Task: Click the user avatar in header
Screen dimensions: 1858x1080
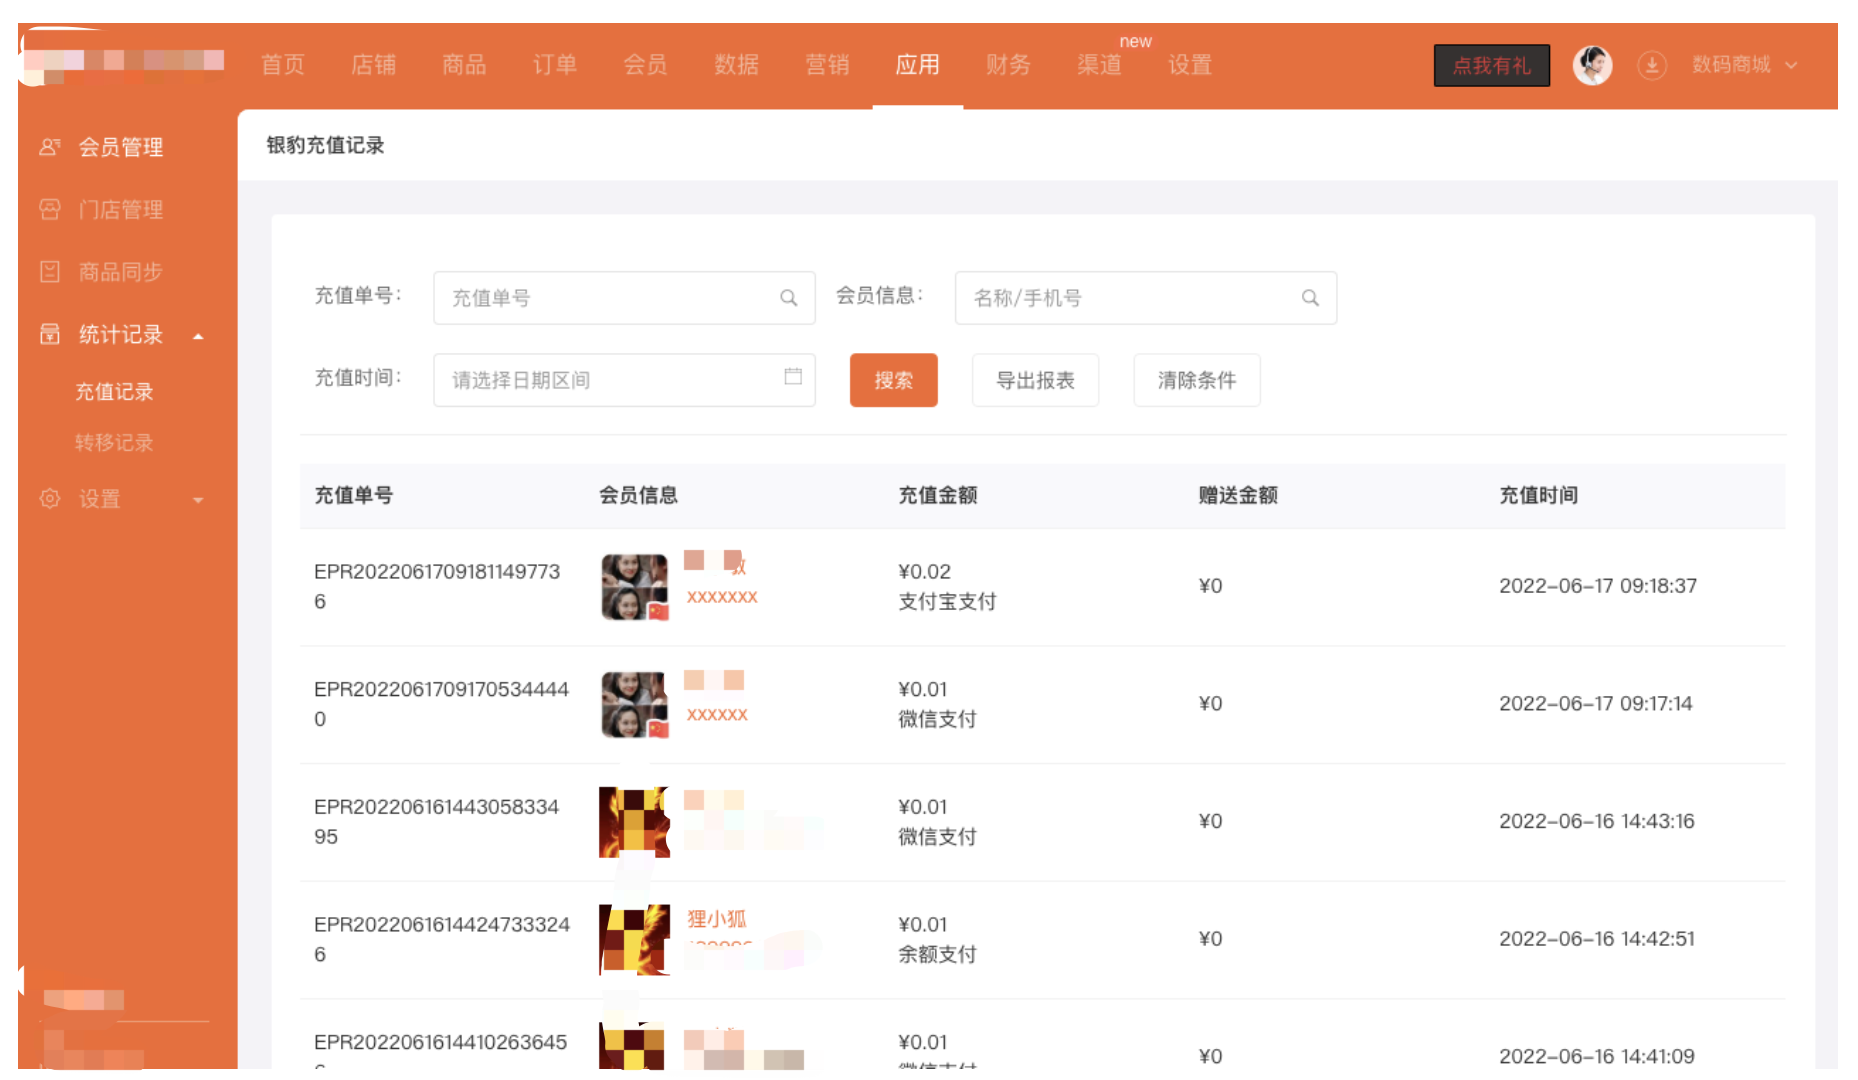Action: click(x=1592, y=66)
